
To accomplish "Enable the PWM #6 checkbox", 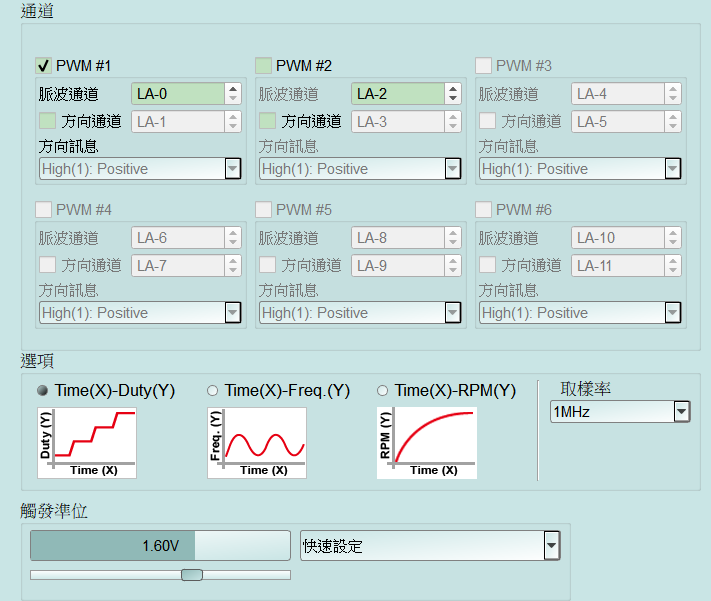I will click(x=483, y=210).
